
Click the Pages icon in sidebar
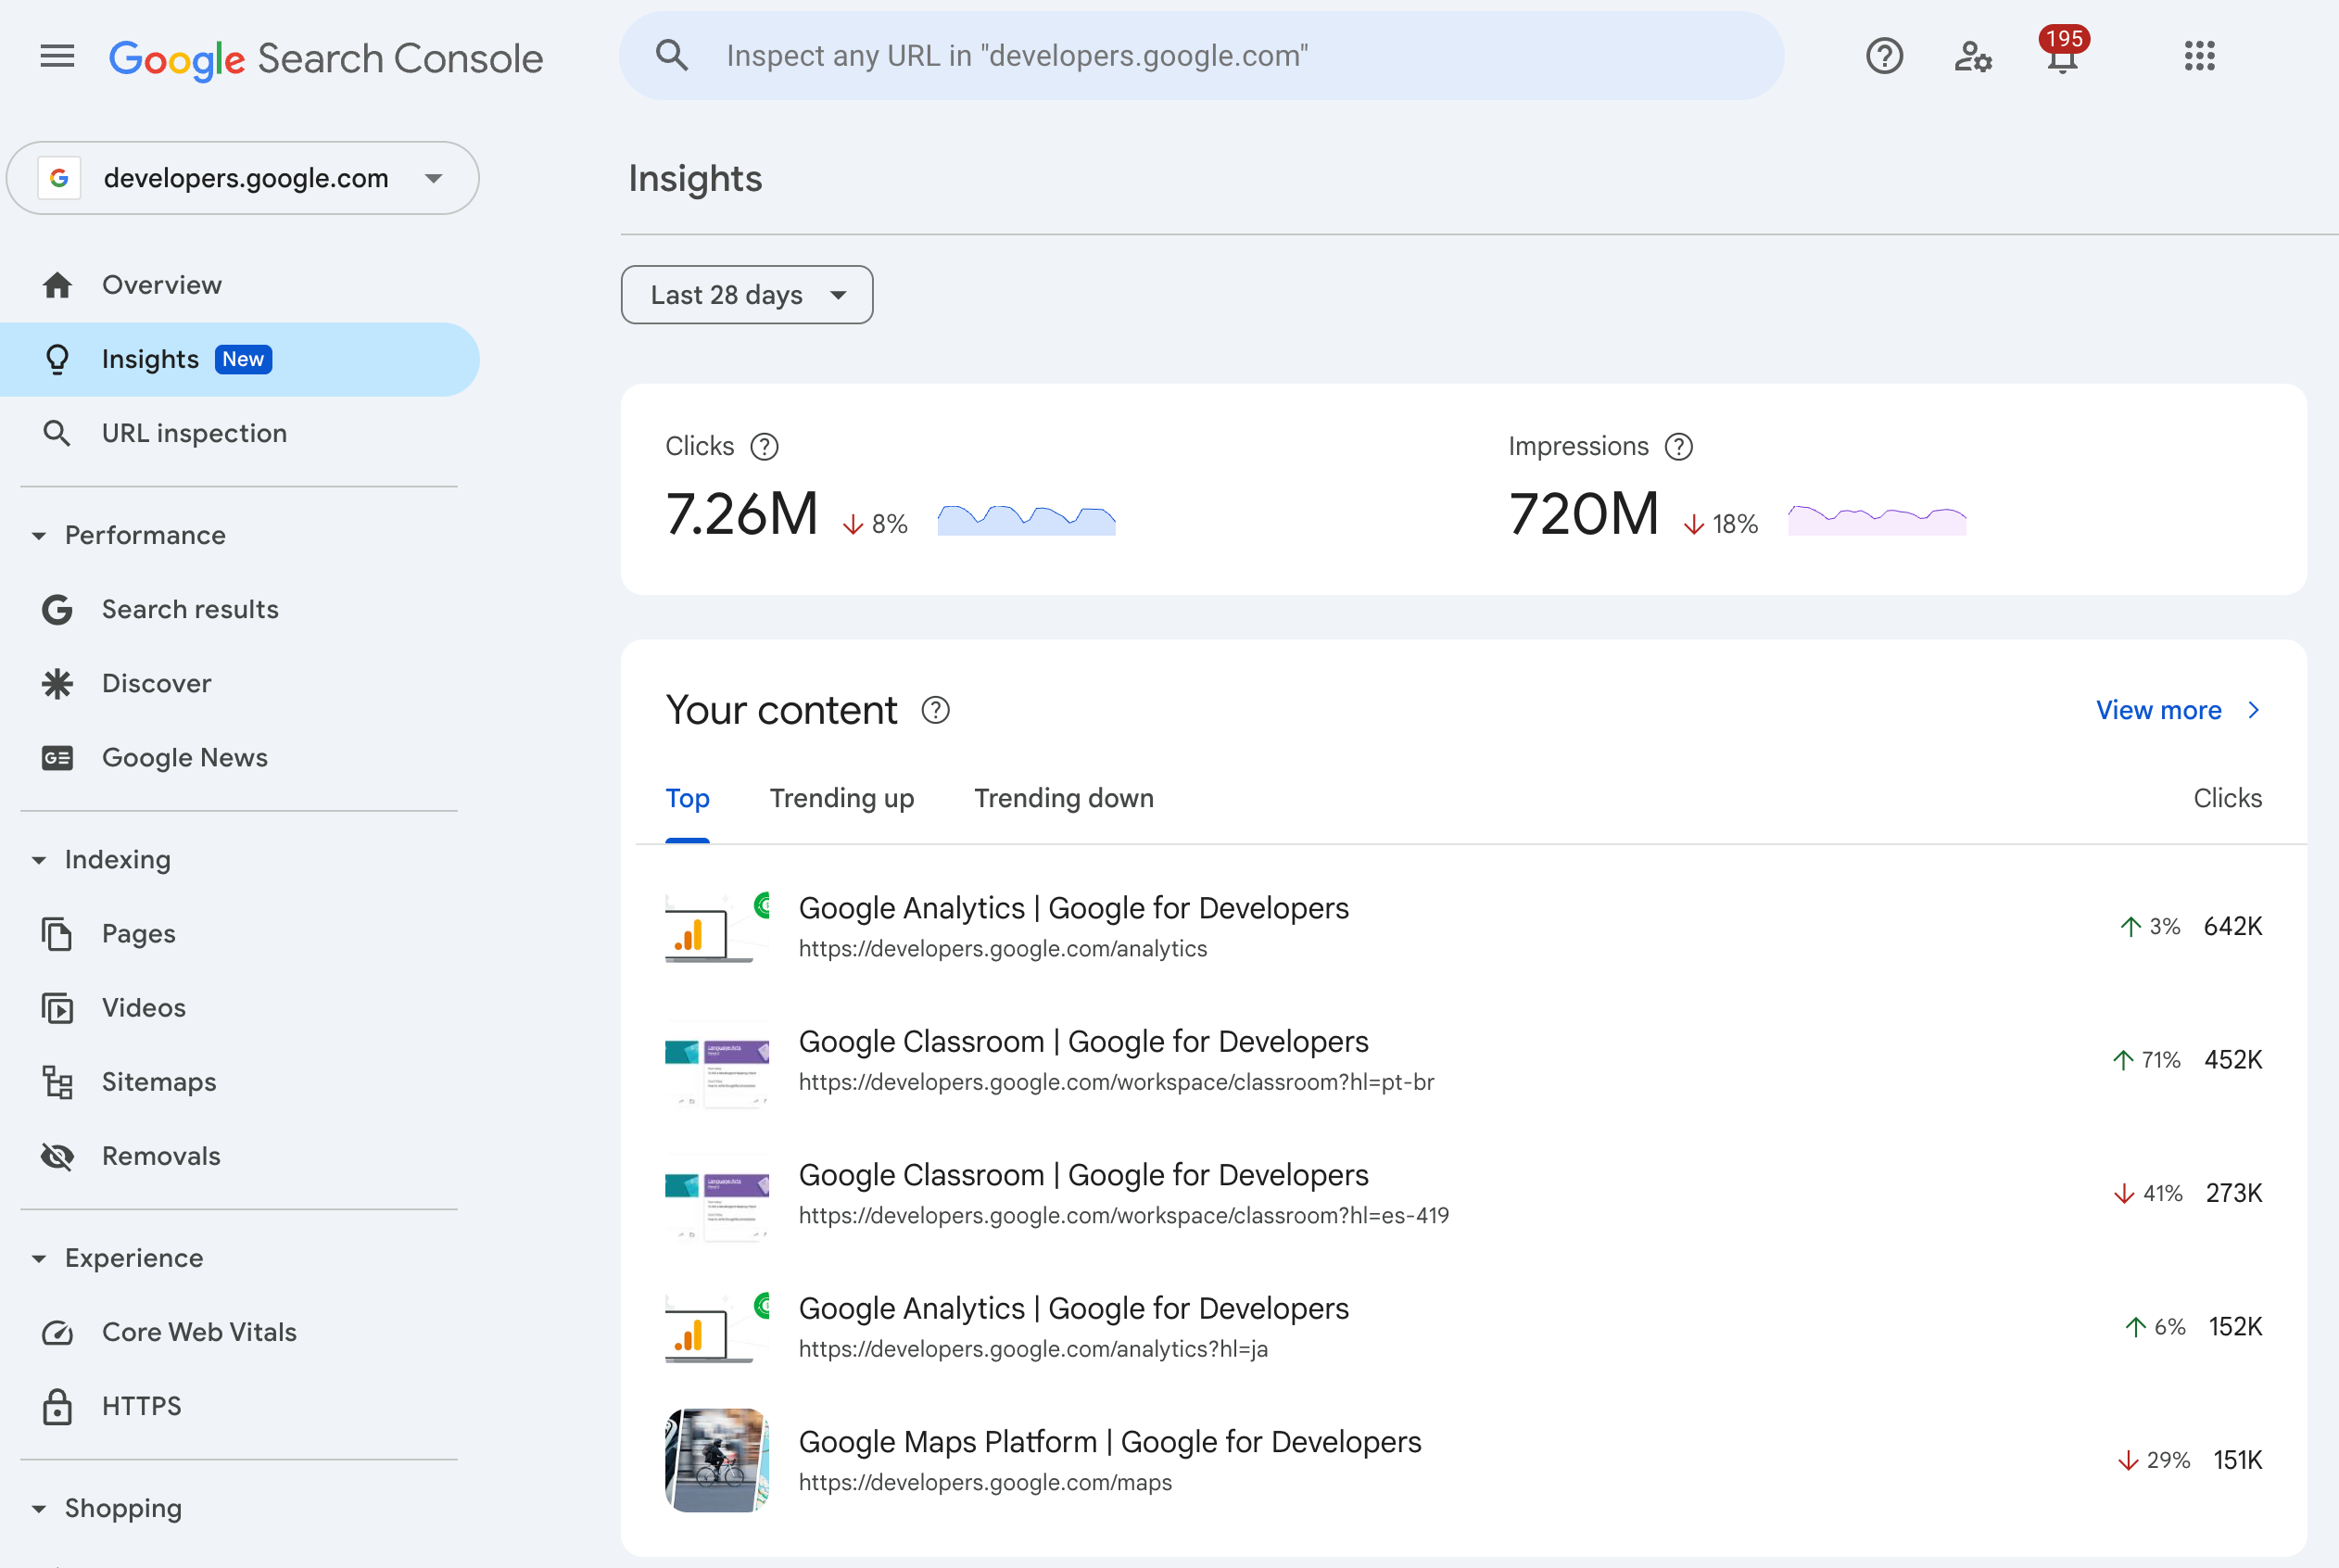(x=57, y=933)
